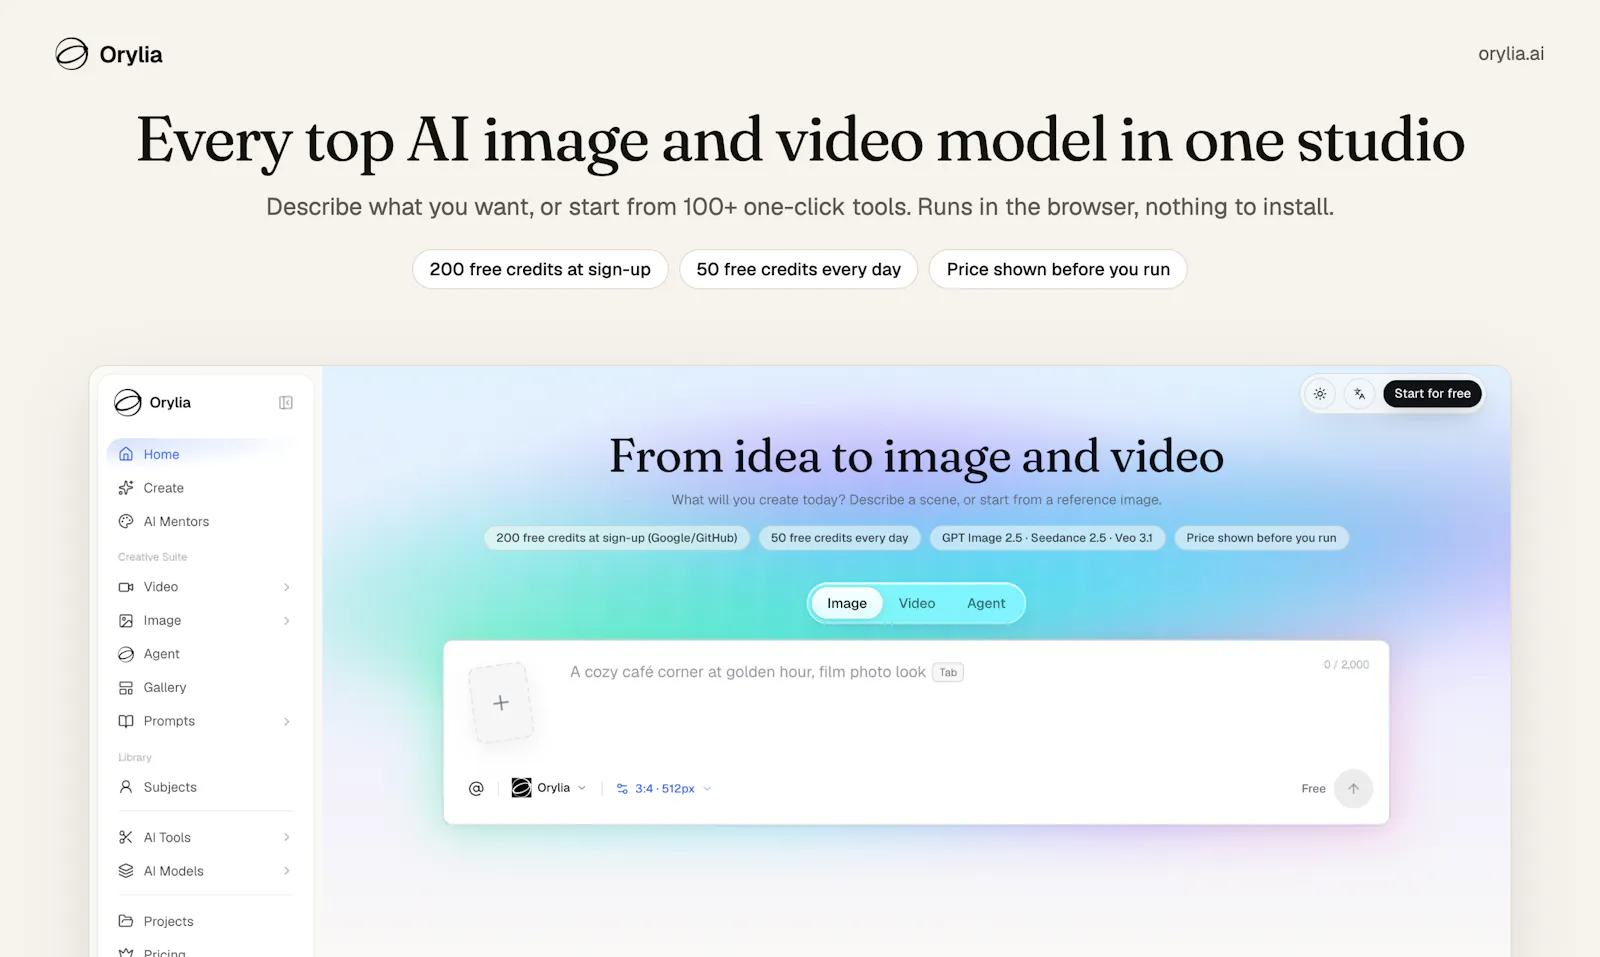Click the Tab suggestion key hint
The height and width of the screenshot is (957, 1600).
point(948,673)
